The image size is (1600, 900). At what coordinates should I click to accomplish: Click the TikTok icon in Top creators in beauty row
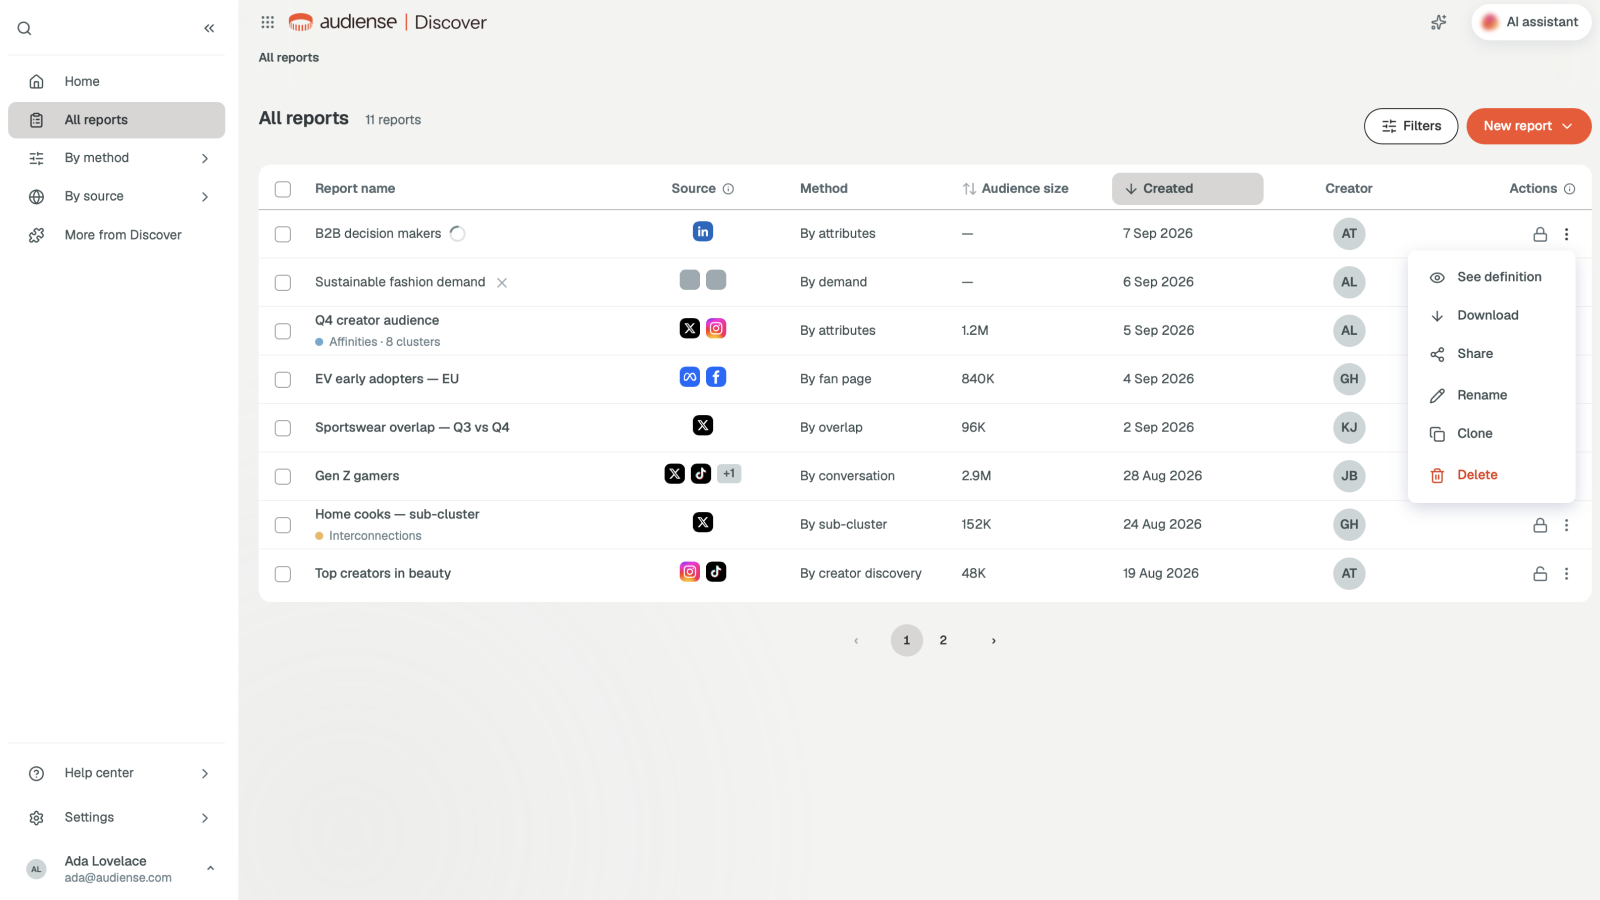click(716, 572)
